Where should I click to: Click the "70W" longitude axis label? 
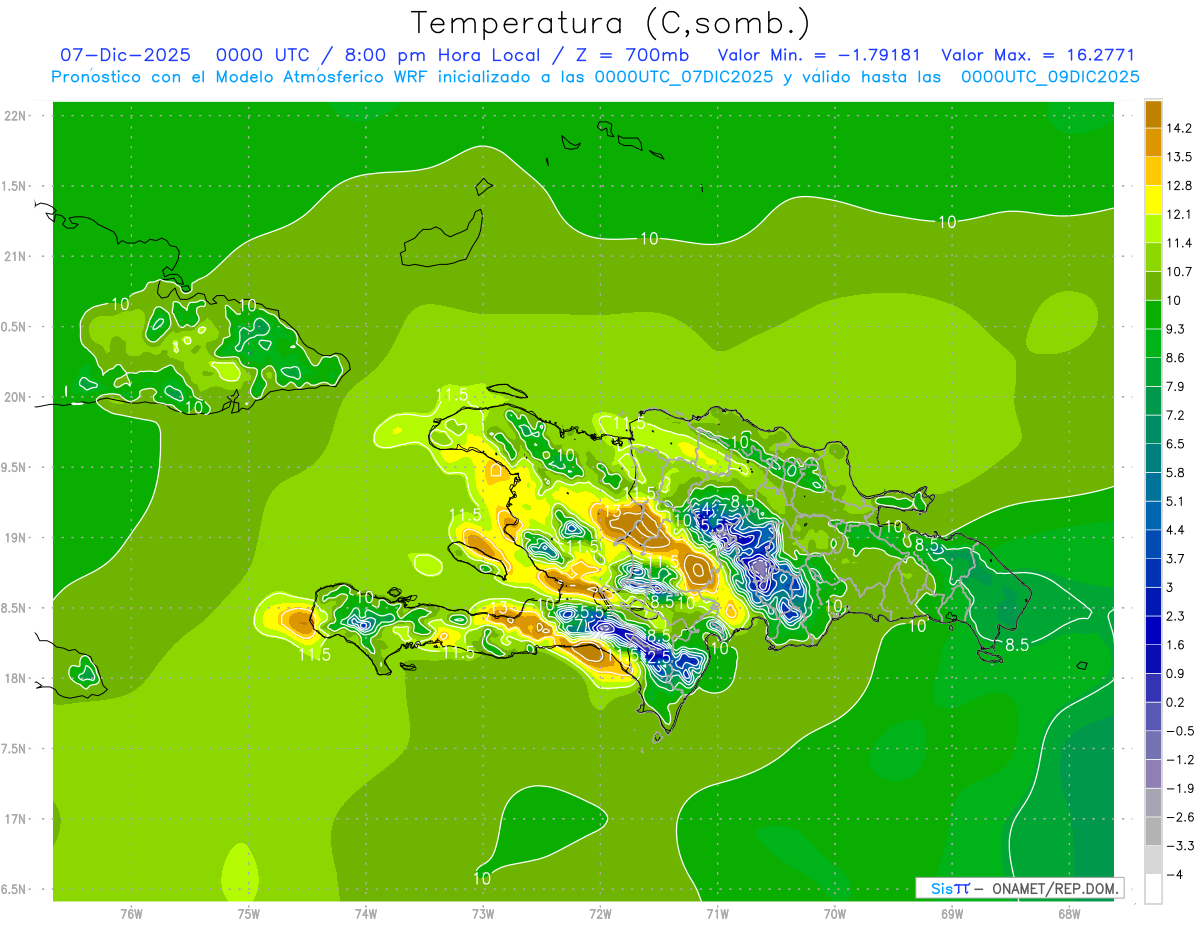pyautogui.click(x=835, y=915)
